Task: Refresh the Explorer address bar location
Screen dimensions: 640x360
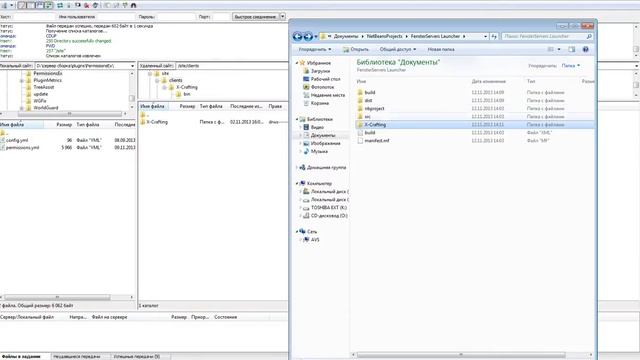Action: (494, 36)
